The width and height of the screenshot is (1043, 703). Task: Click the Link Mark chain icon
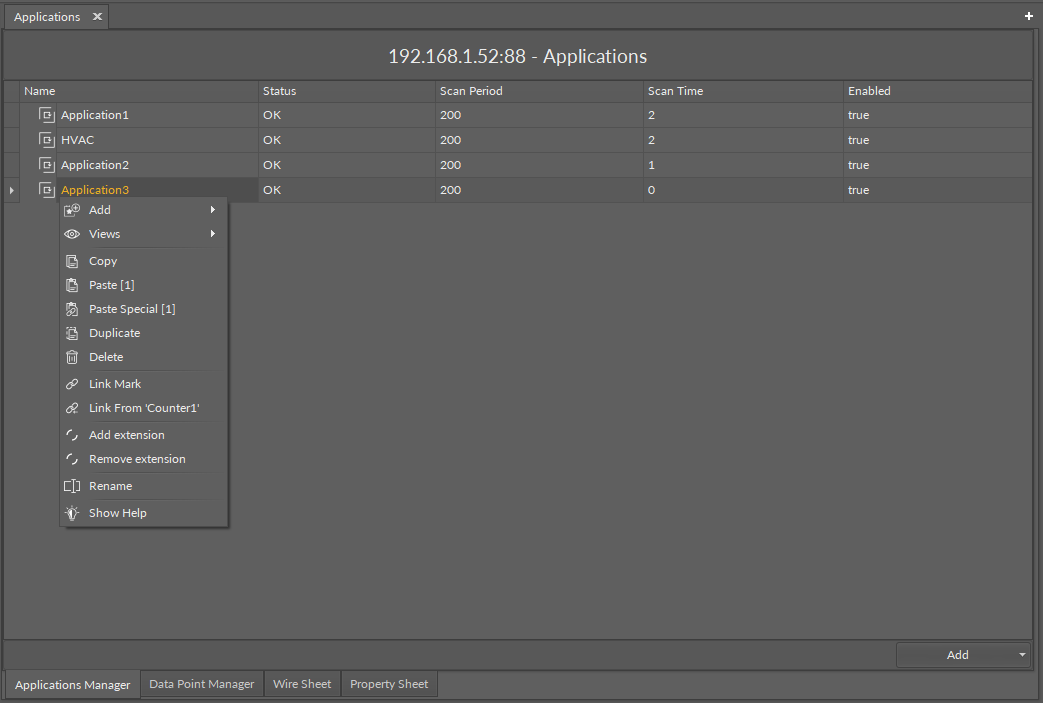(72, 384)
